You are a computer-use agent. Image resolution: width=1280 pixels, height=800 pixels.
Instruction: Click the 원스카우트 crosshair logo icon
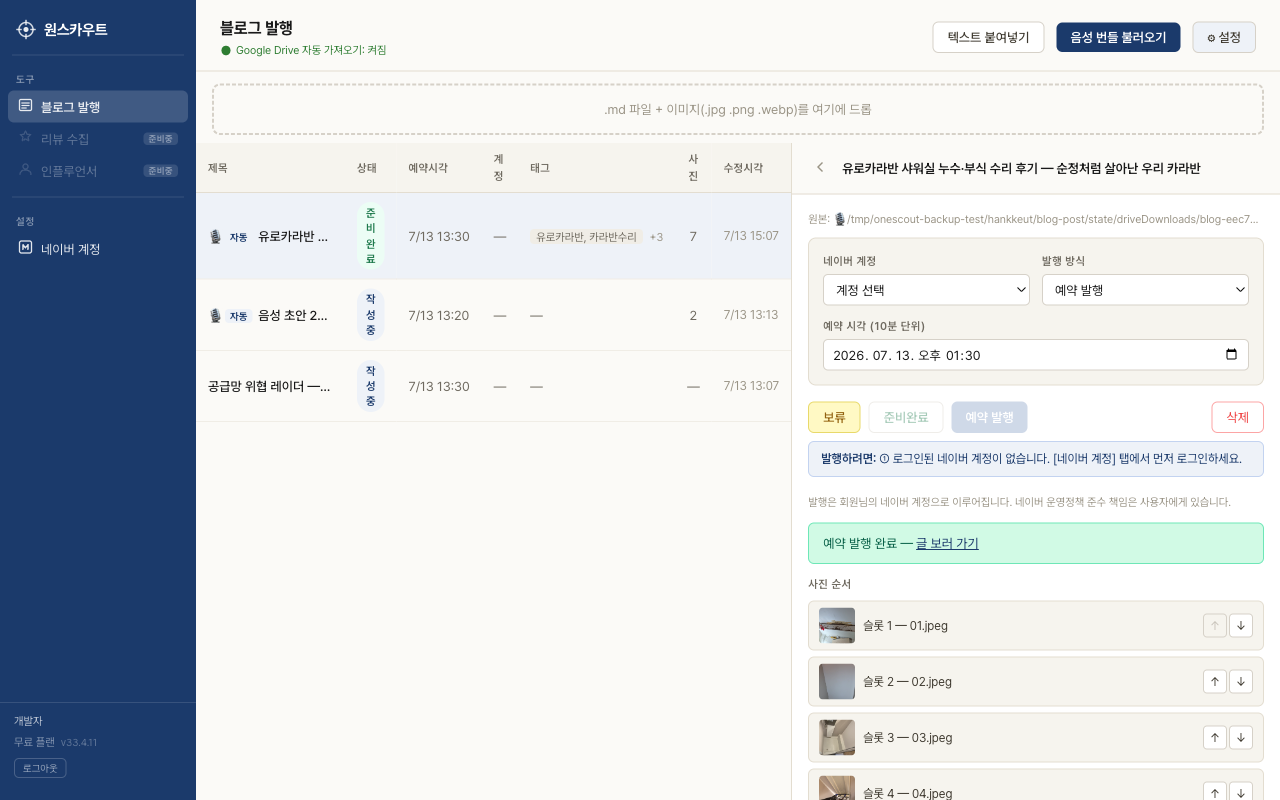coord(26,30)
